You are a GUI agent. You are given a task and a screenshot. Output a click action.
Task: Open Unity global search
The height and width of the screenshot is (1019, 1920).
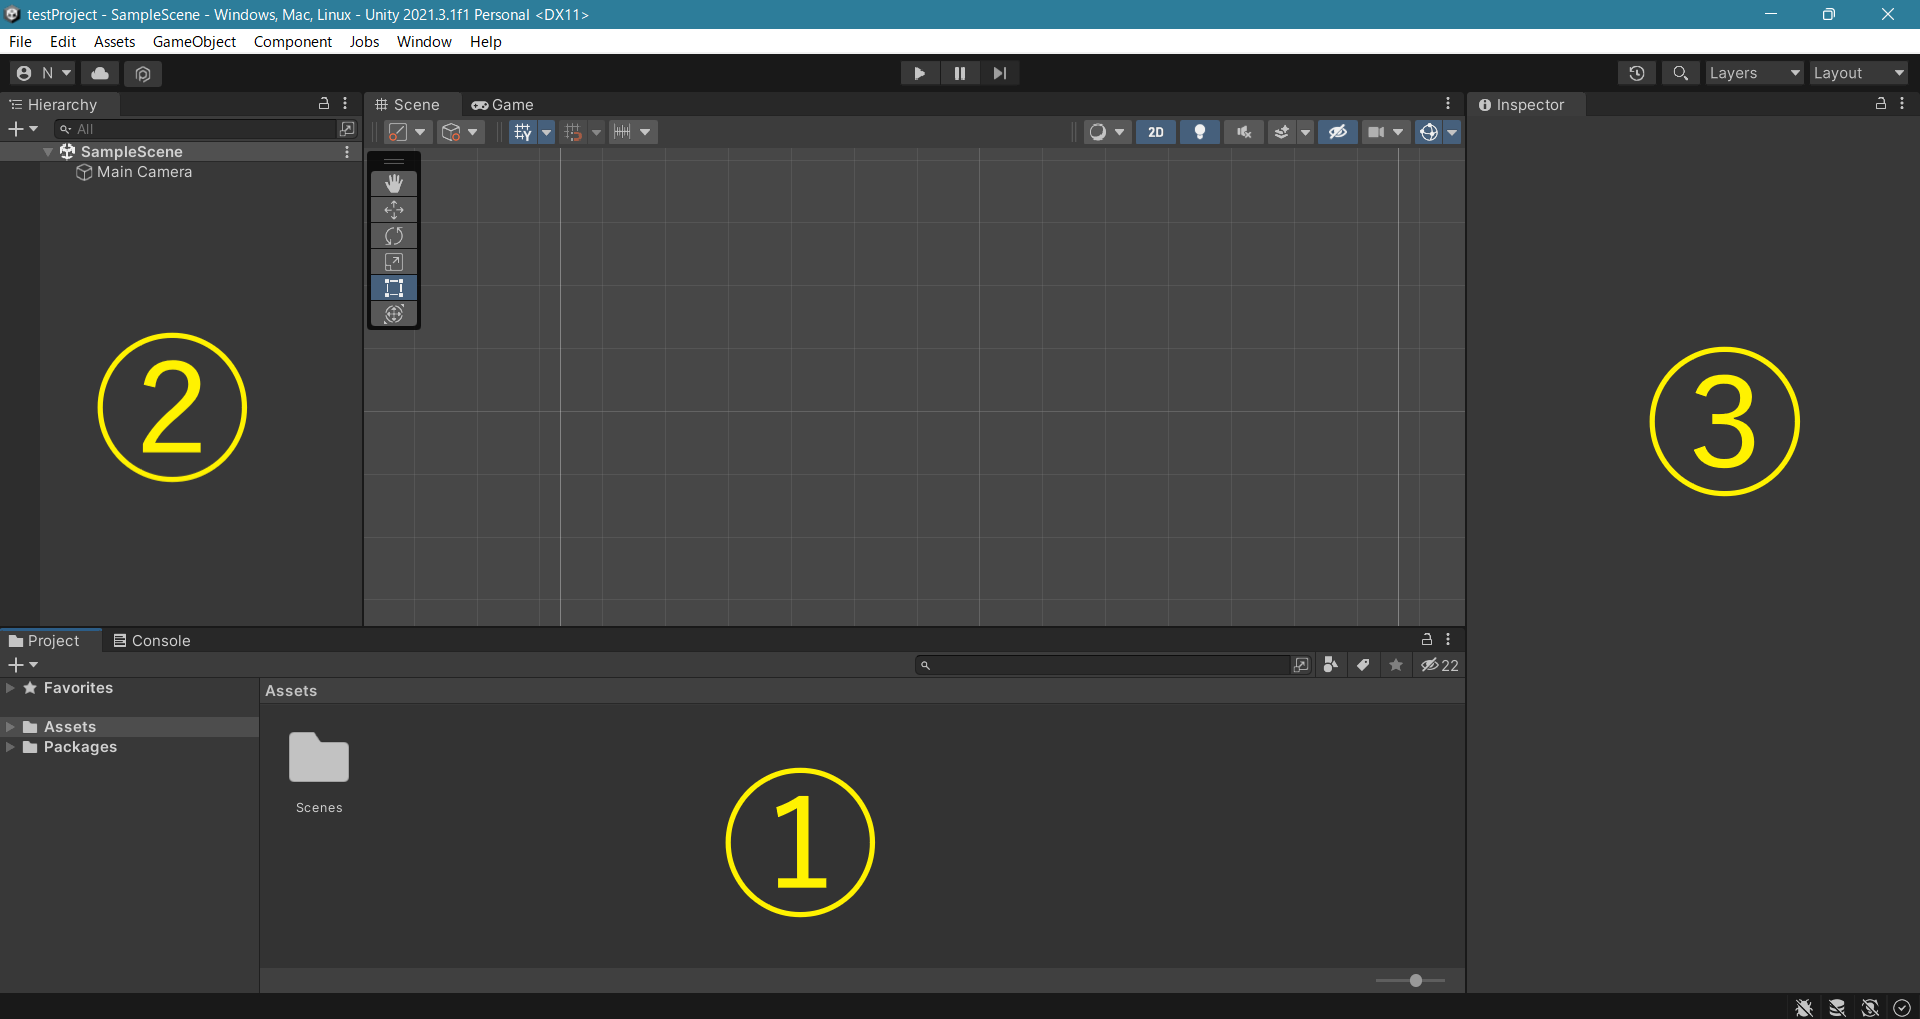tap(1680, 73)
